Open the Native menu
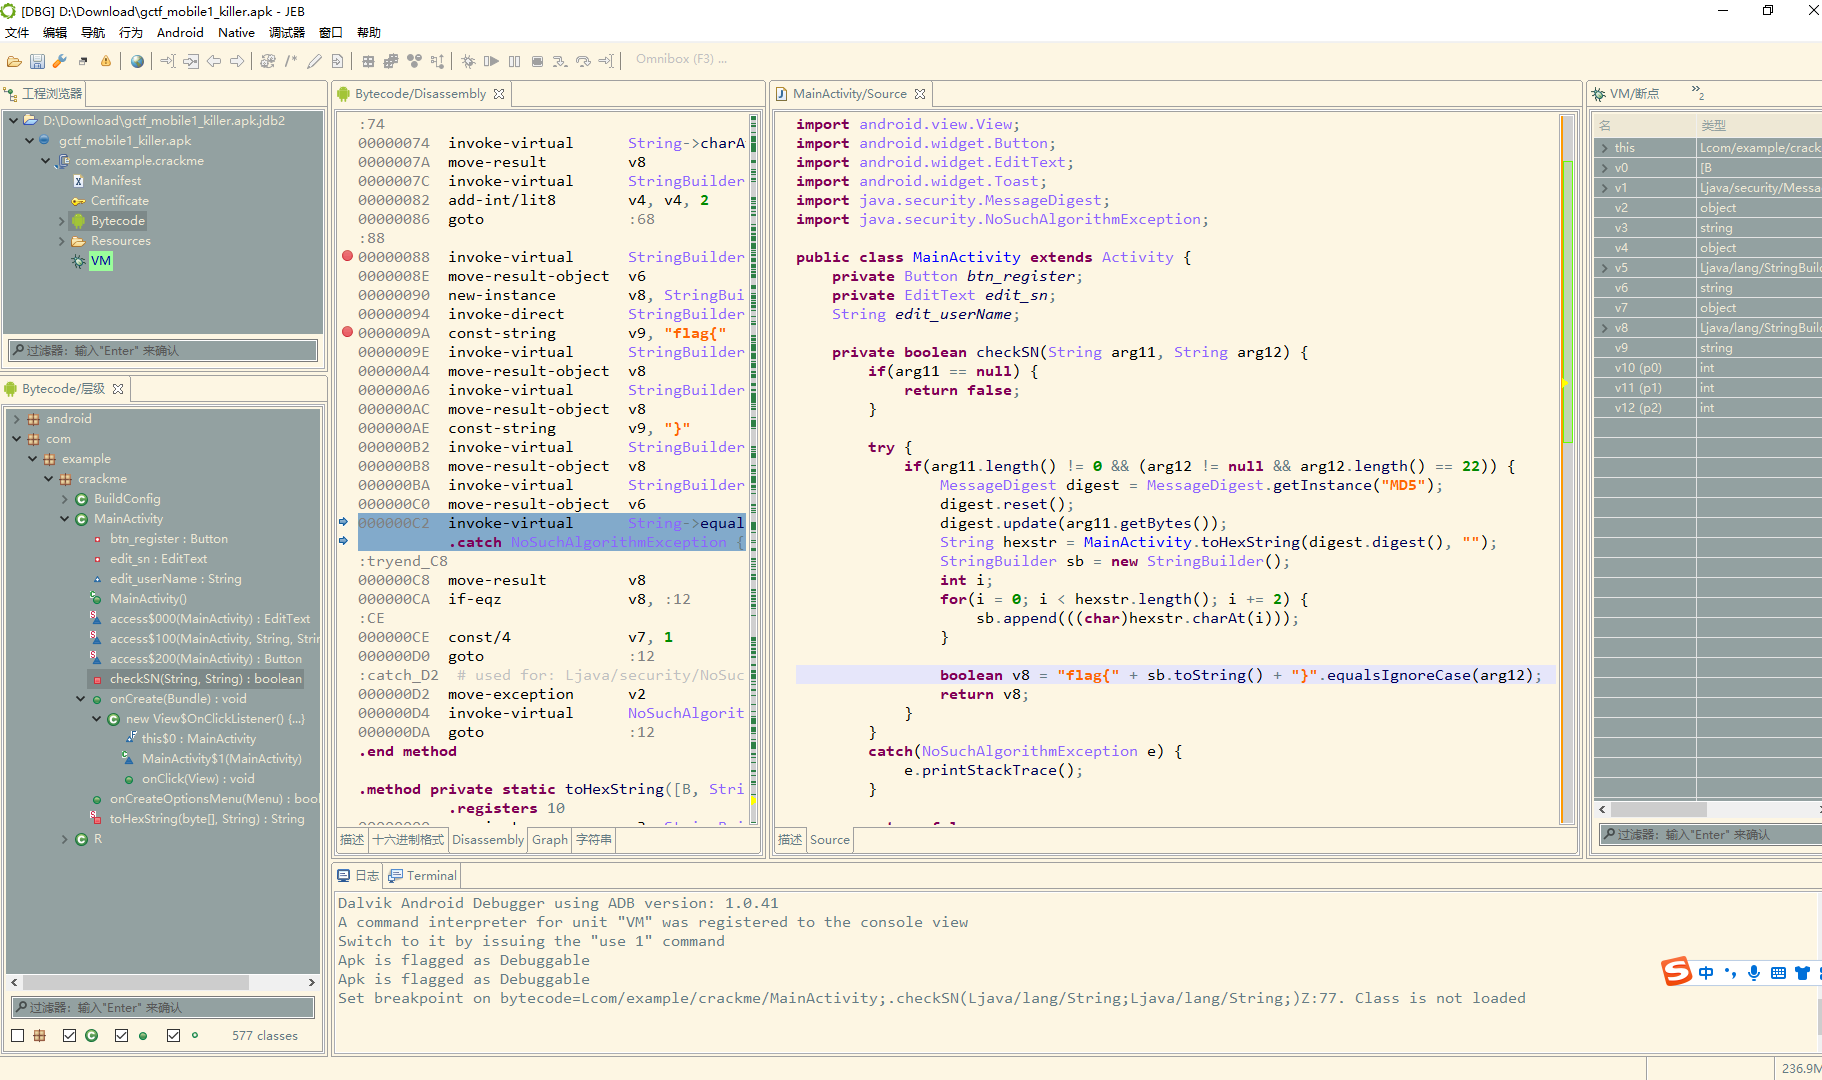 [236, 33]
